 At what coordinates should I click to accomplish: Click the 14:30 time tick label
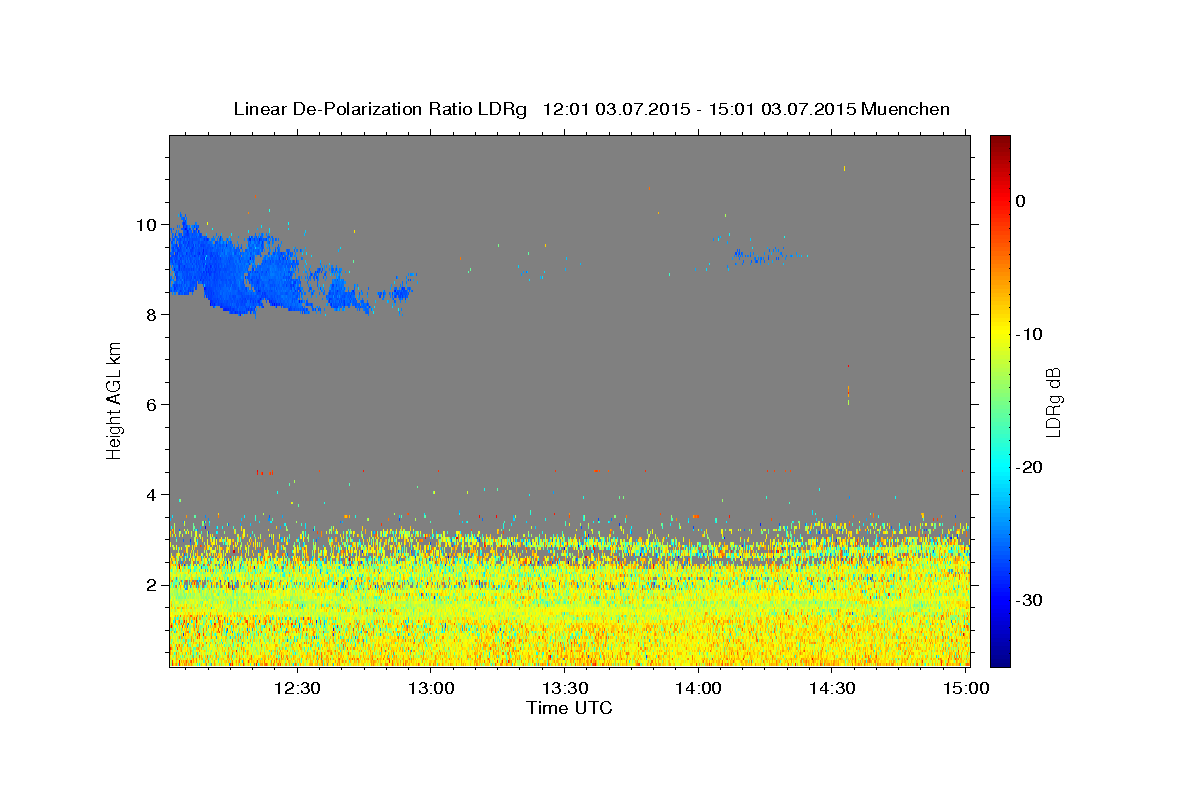(x=831, y=688)
